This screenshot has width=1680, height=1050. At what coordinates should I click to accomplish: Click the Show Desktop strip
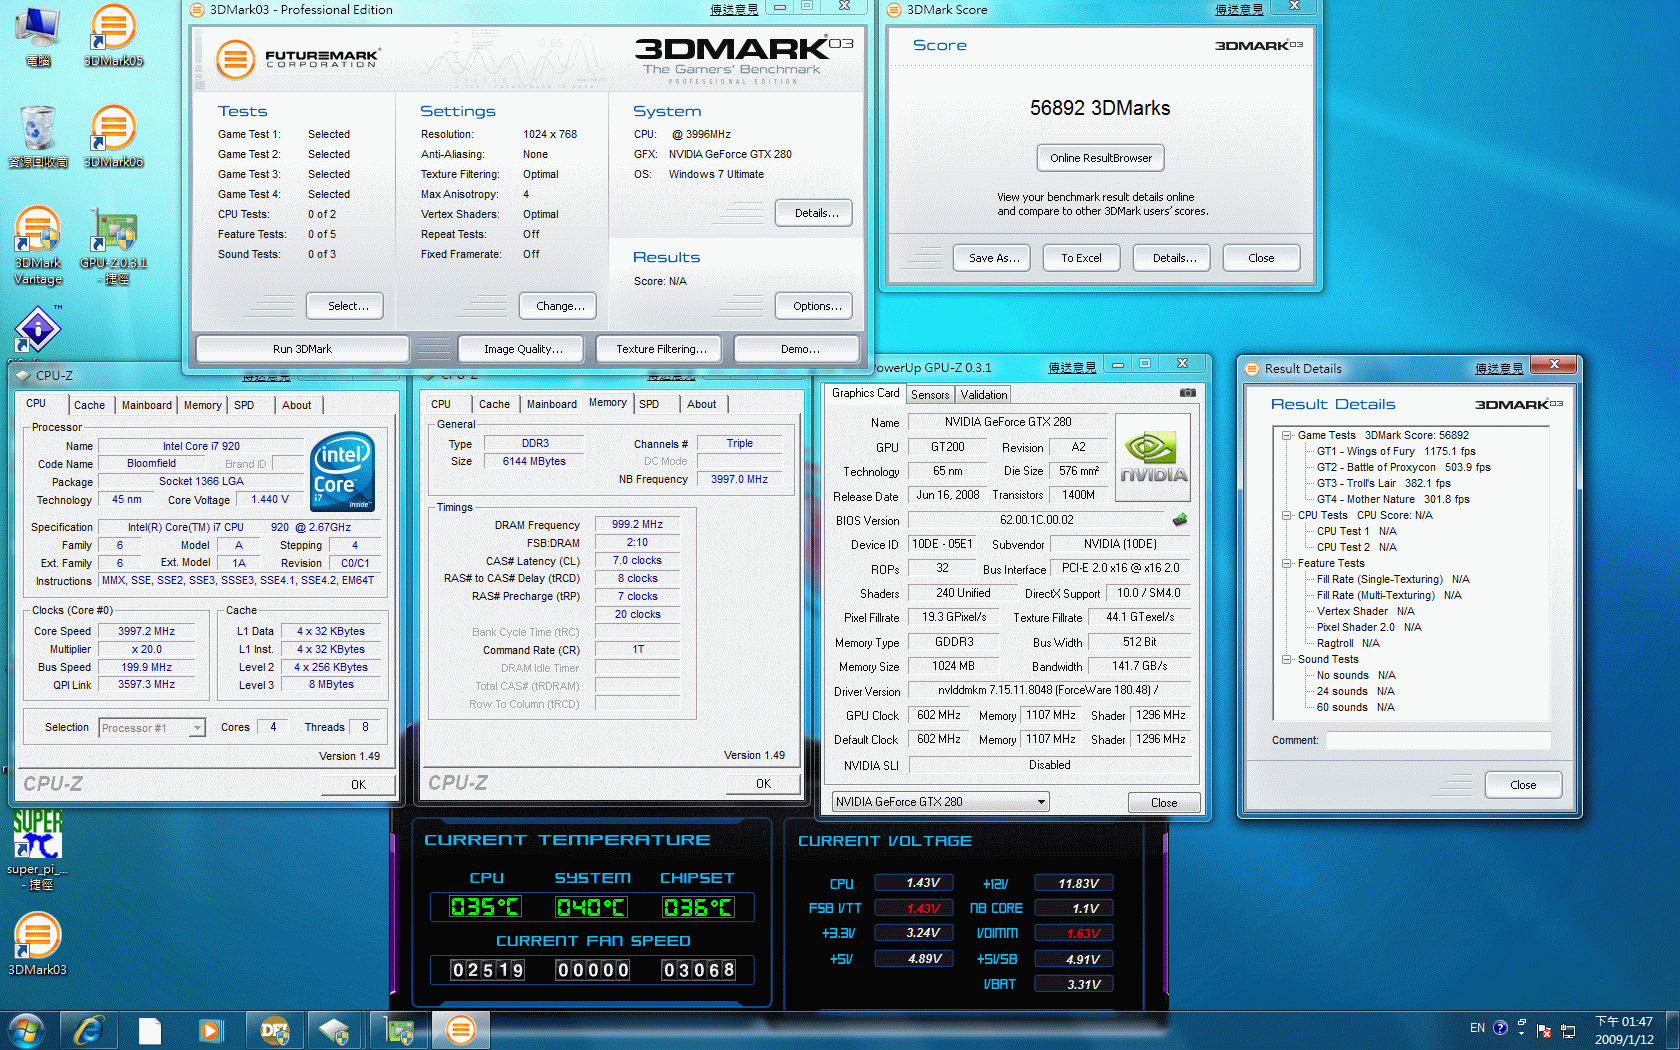(1673, 1030)
